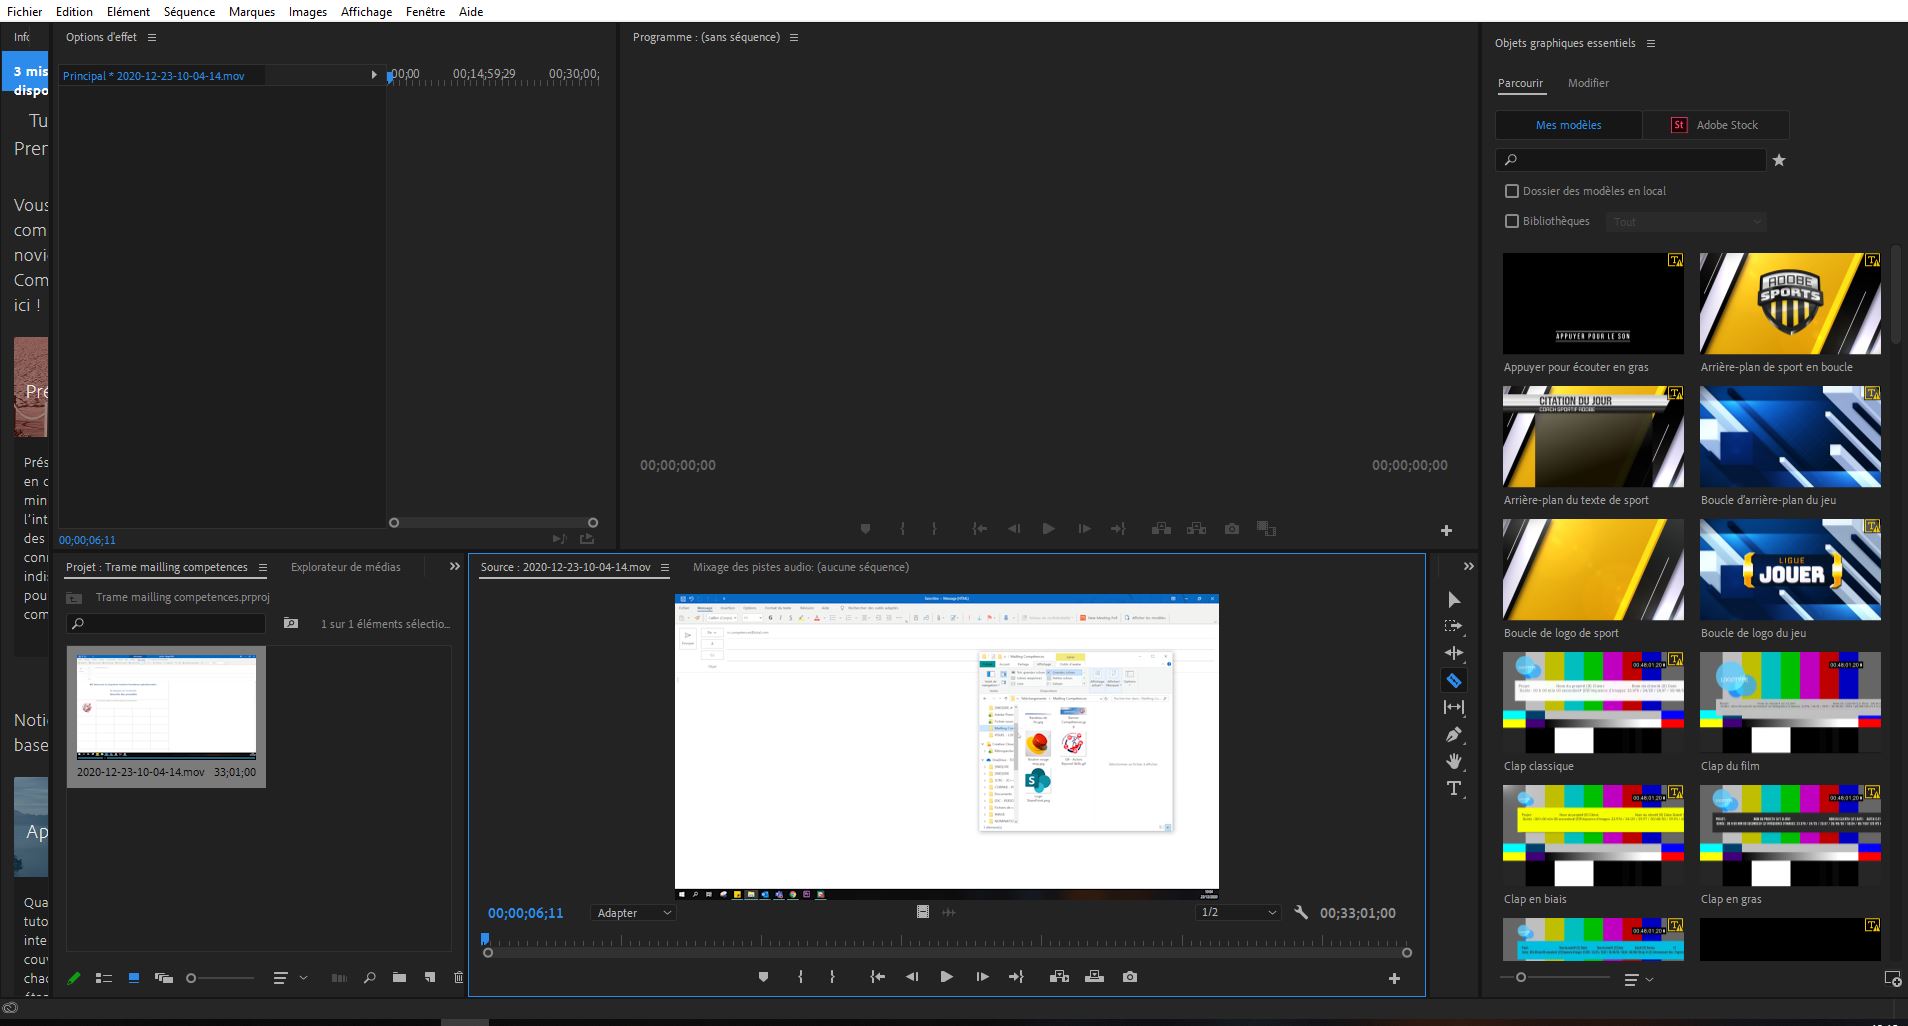
Task: Open the 1/2 playback resolution dropdown
Action: pyautogui.click(x=1238, y=913)
